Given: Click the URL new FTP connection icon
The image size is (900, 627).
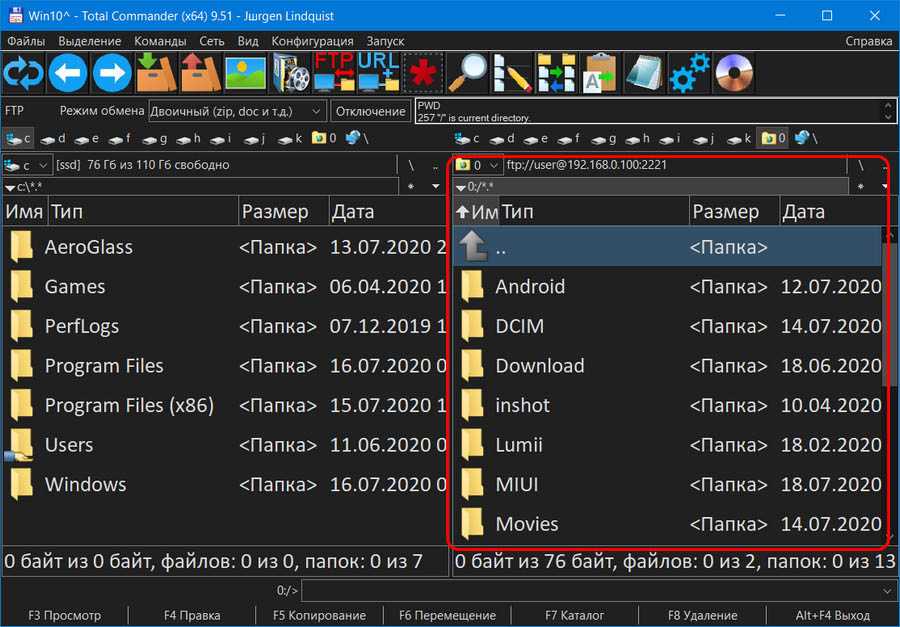Looking at the screenshot, I should point(378,73).
